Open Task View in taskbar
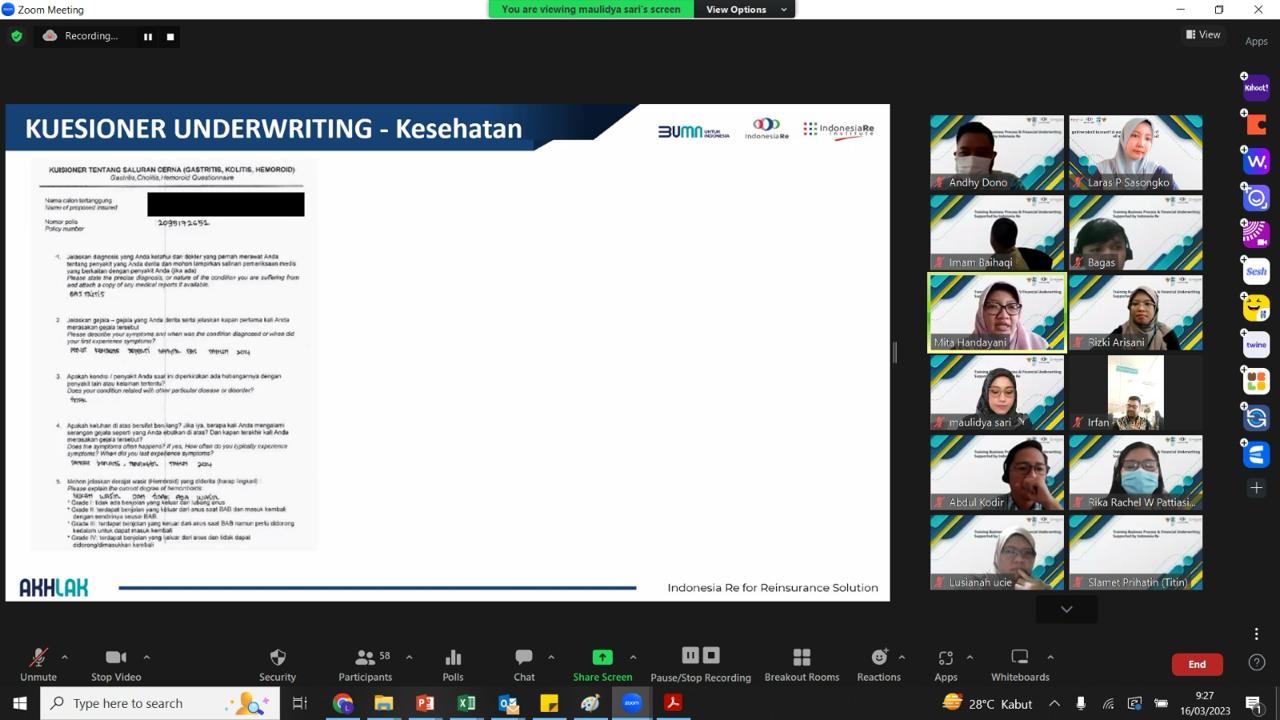This screenshot has height=720, width=1280. [x=300, y=703]
